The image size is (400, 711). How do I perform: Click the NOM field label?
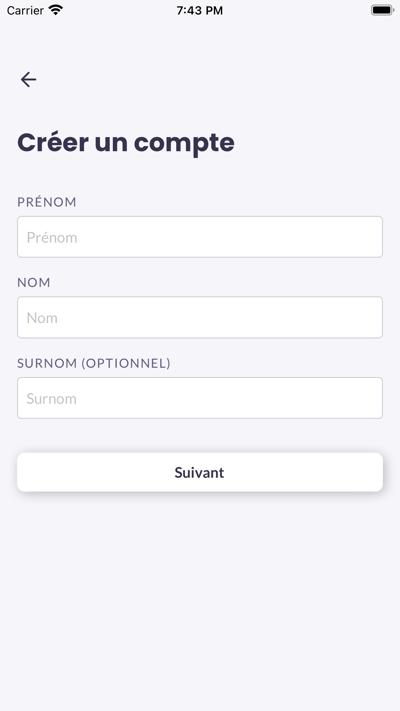(34, 282)
